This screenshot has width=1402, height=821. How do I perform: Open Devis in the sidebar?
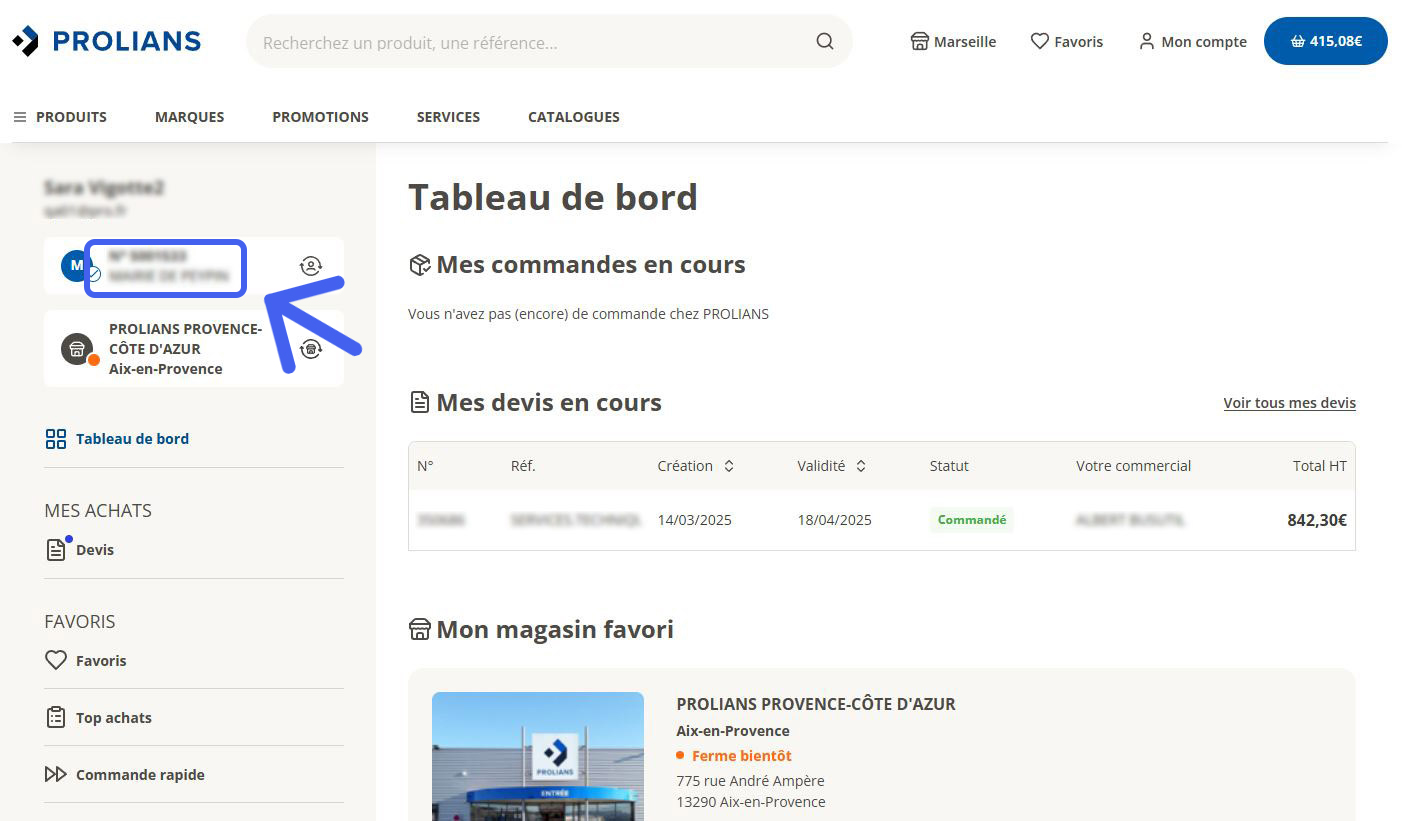click(80, 549)
